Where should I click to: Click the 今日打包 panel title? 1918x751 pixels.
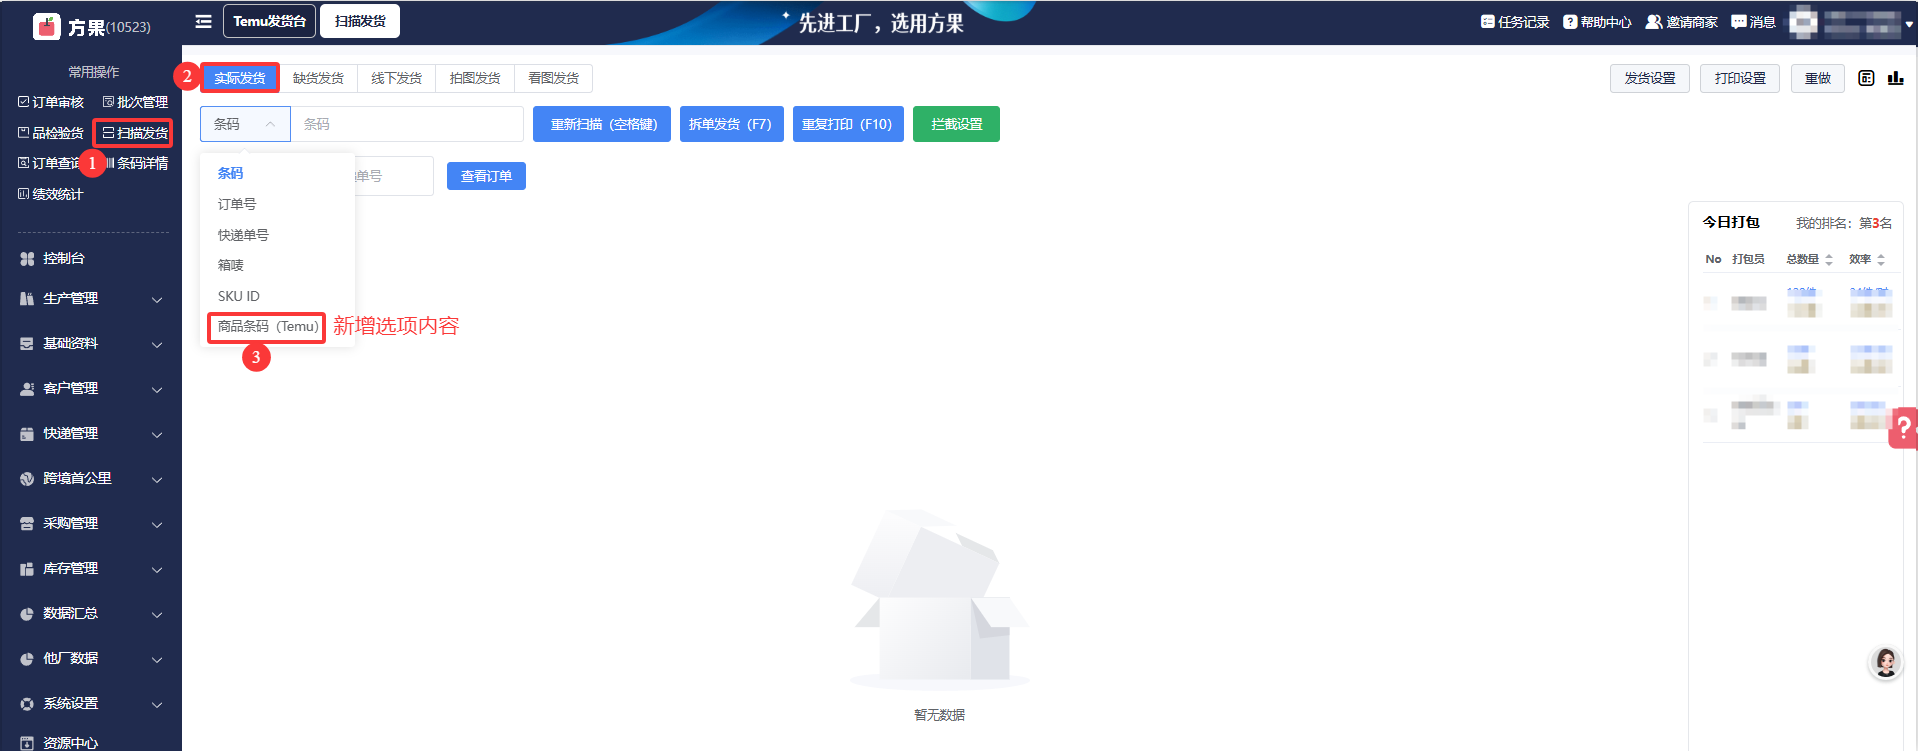click(1731, 222)
